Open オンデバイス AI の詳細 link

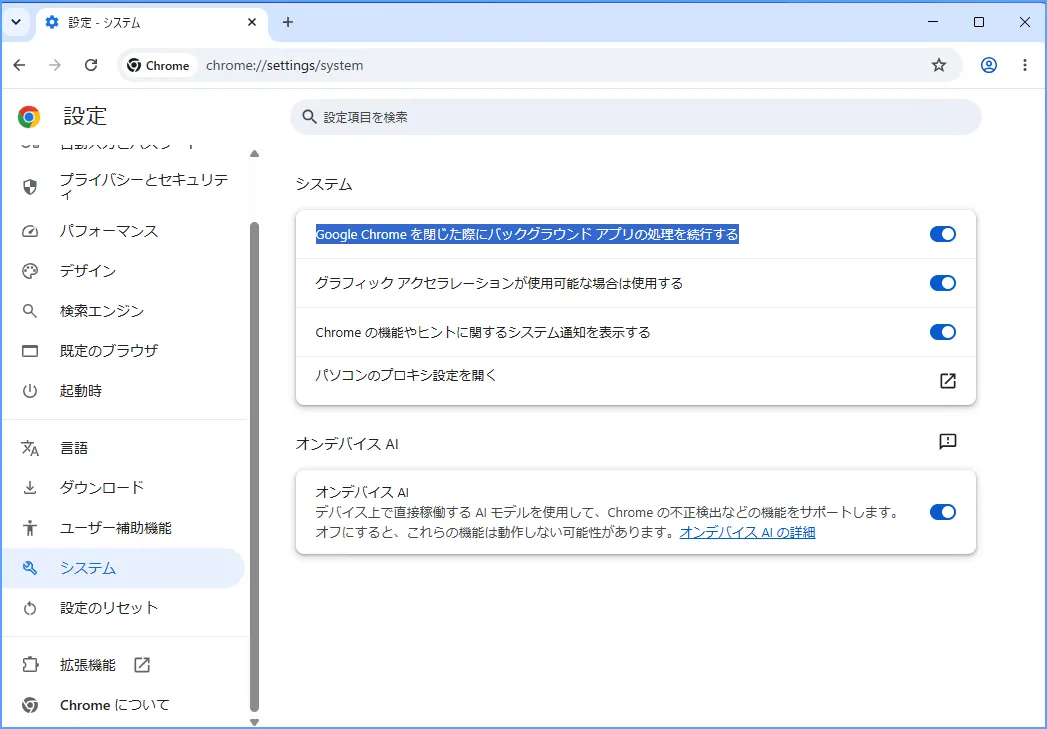click(x=747, y=533)
